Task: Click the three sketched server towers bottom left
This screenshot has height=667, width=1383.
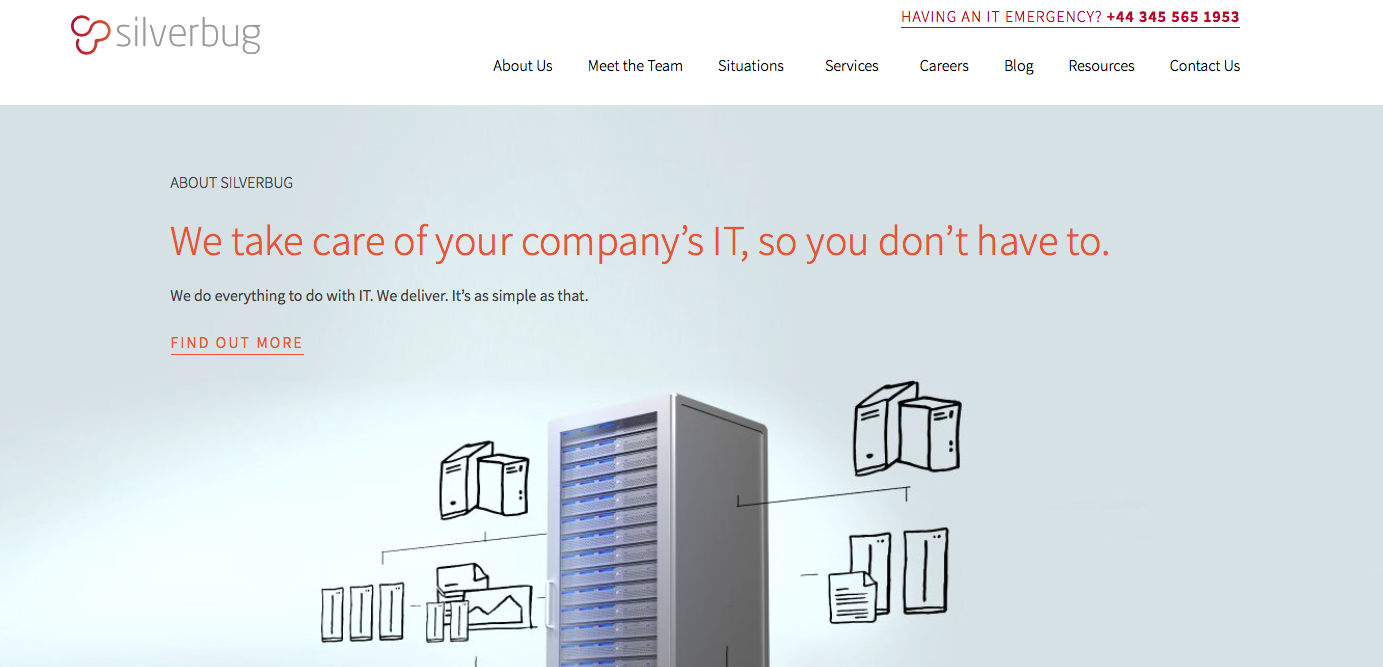Action: tap(362, 612)
